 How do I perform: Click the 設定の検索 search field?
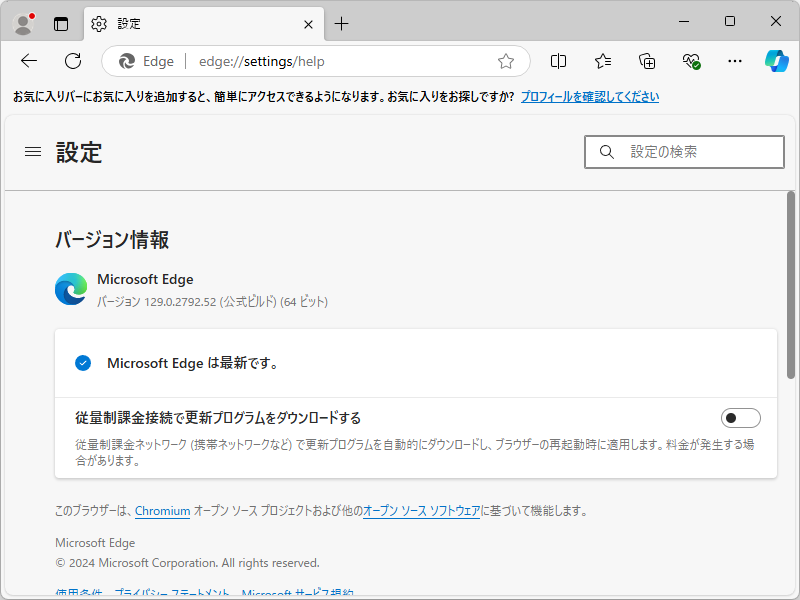point(684,152)
